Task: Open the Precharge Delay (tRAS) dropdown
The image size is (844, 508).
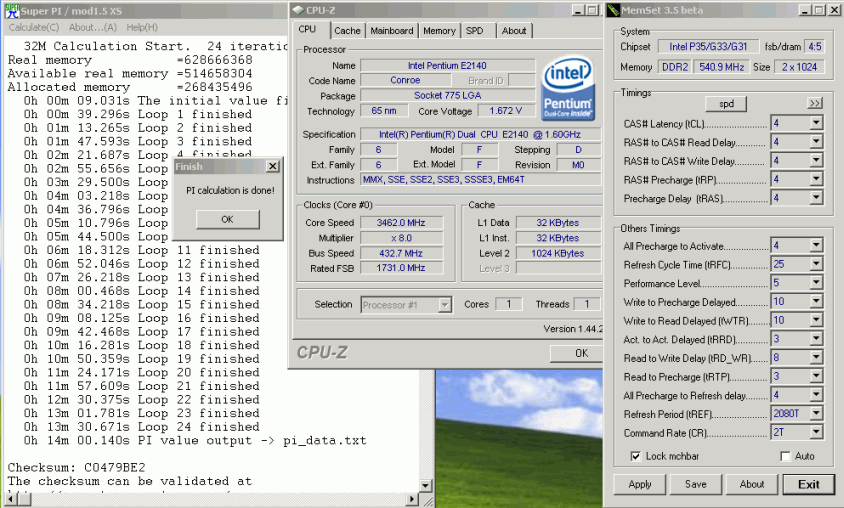Action: pos(816,198)
